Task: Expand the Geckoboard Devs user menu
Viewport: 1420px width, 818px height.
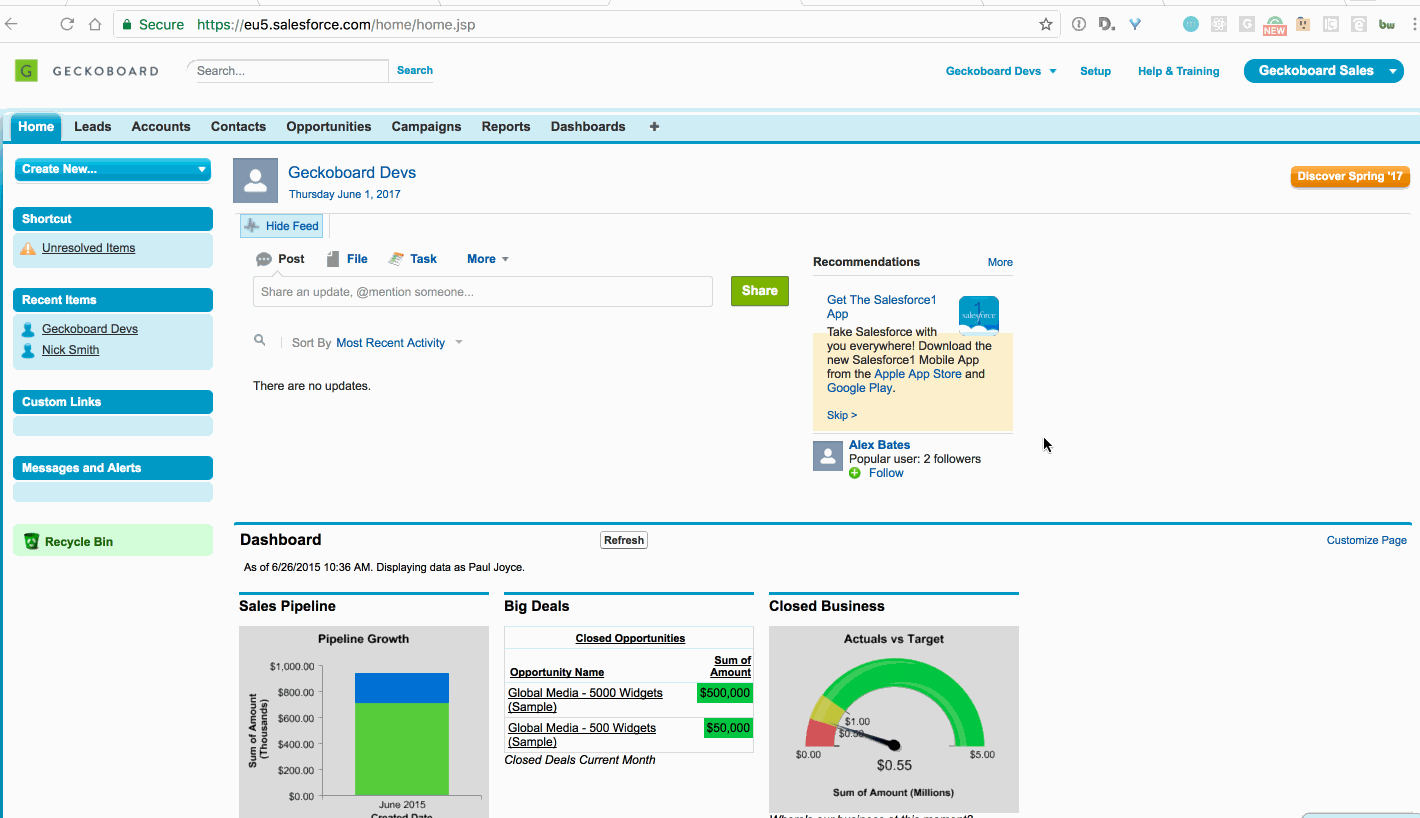Action: (1001, 71)
